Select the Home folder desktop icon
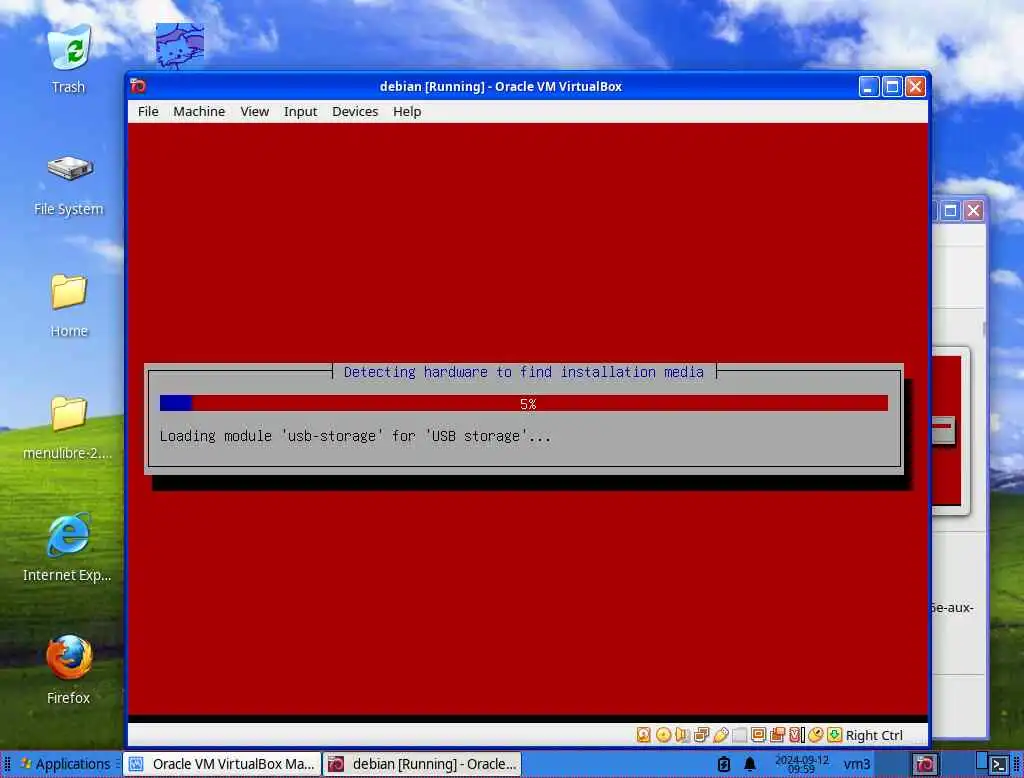 coord(69,306)
